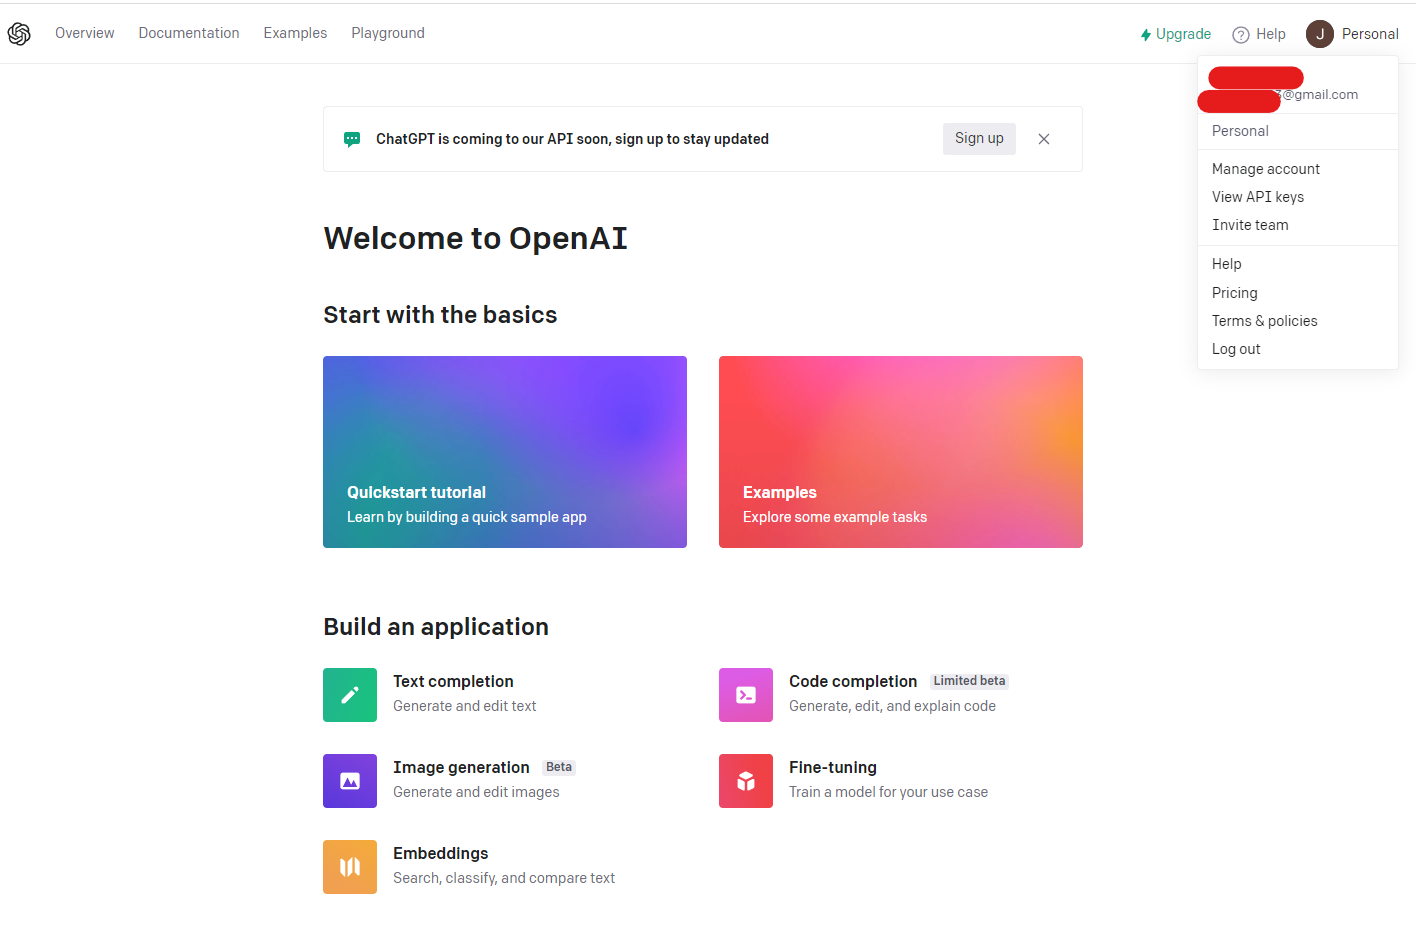Click the Limited beta badge
The height and width of the screenshot is (927, 1416).
(969, 681)
